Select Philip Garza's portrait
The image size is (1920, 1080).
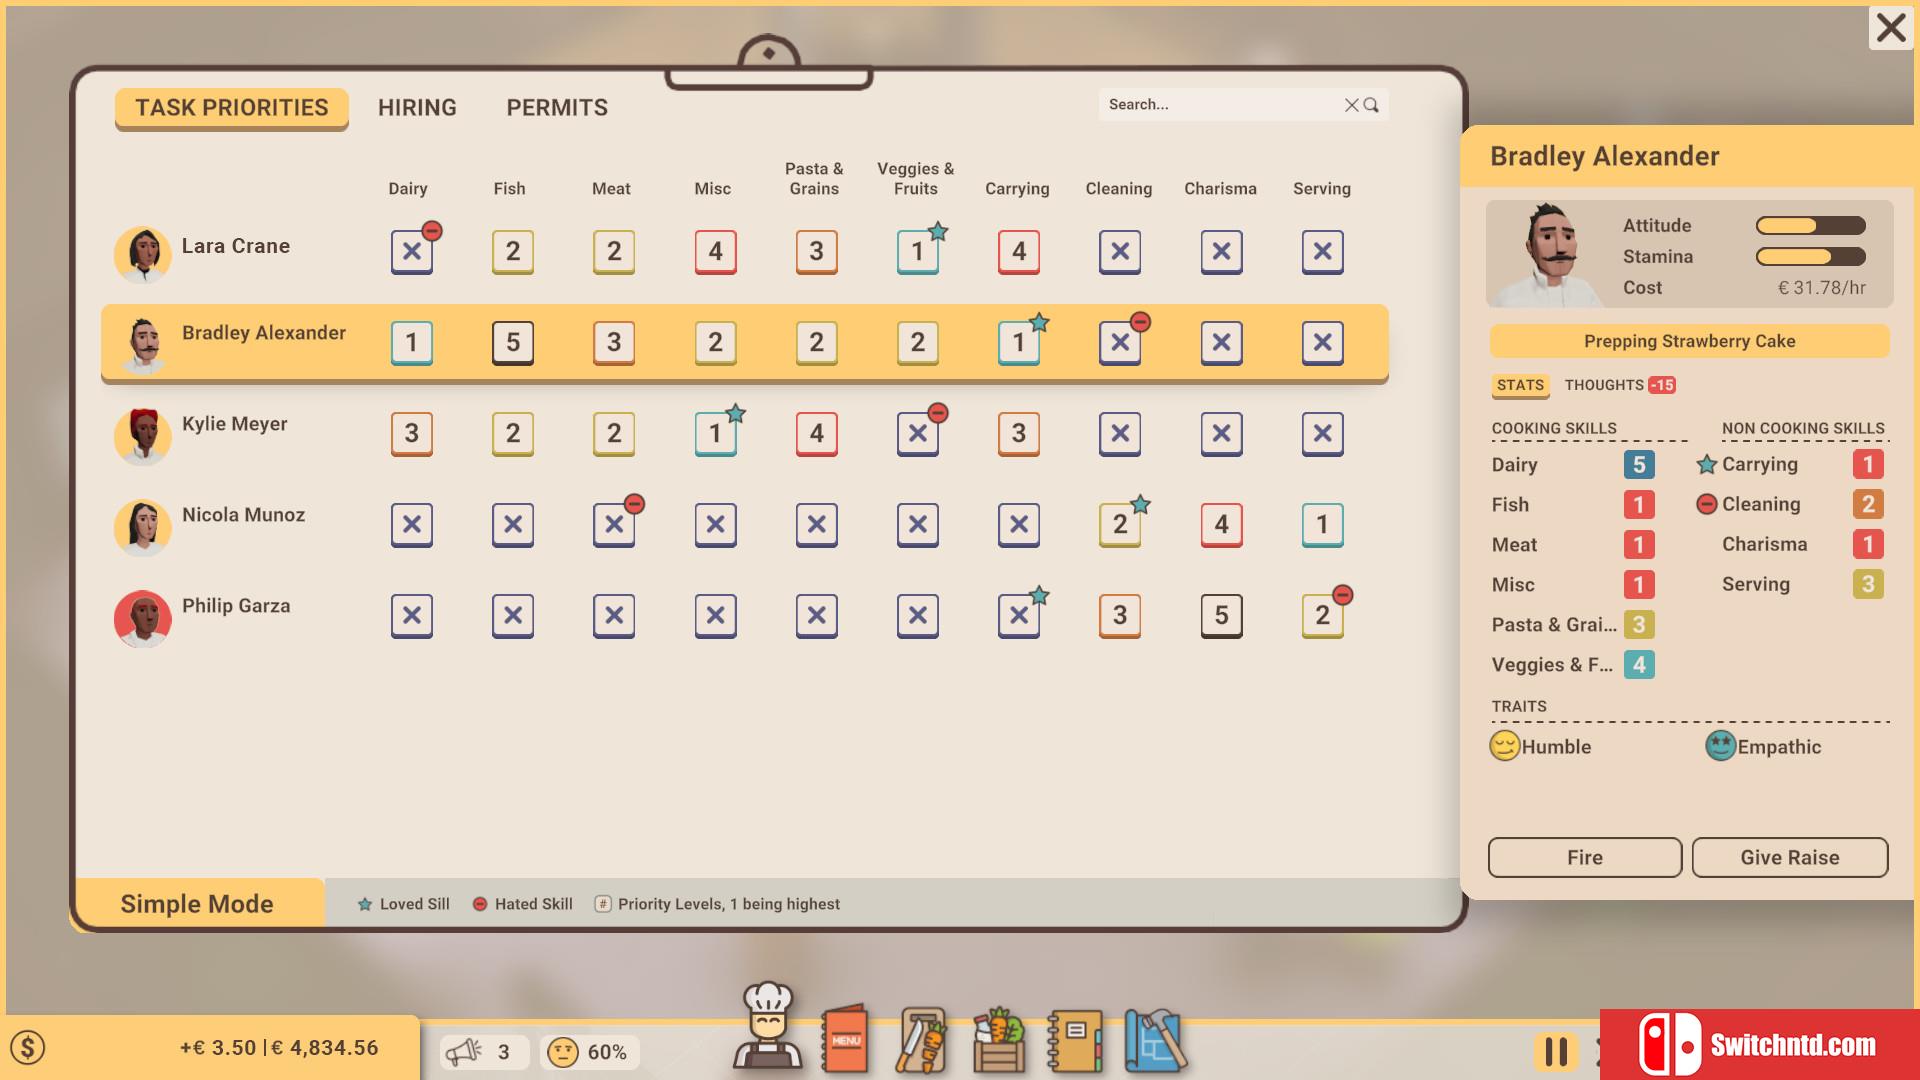tap(143, 618)
